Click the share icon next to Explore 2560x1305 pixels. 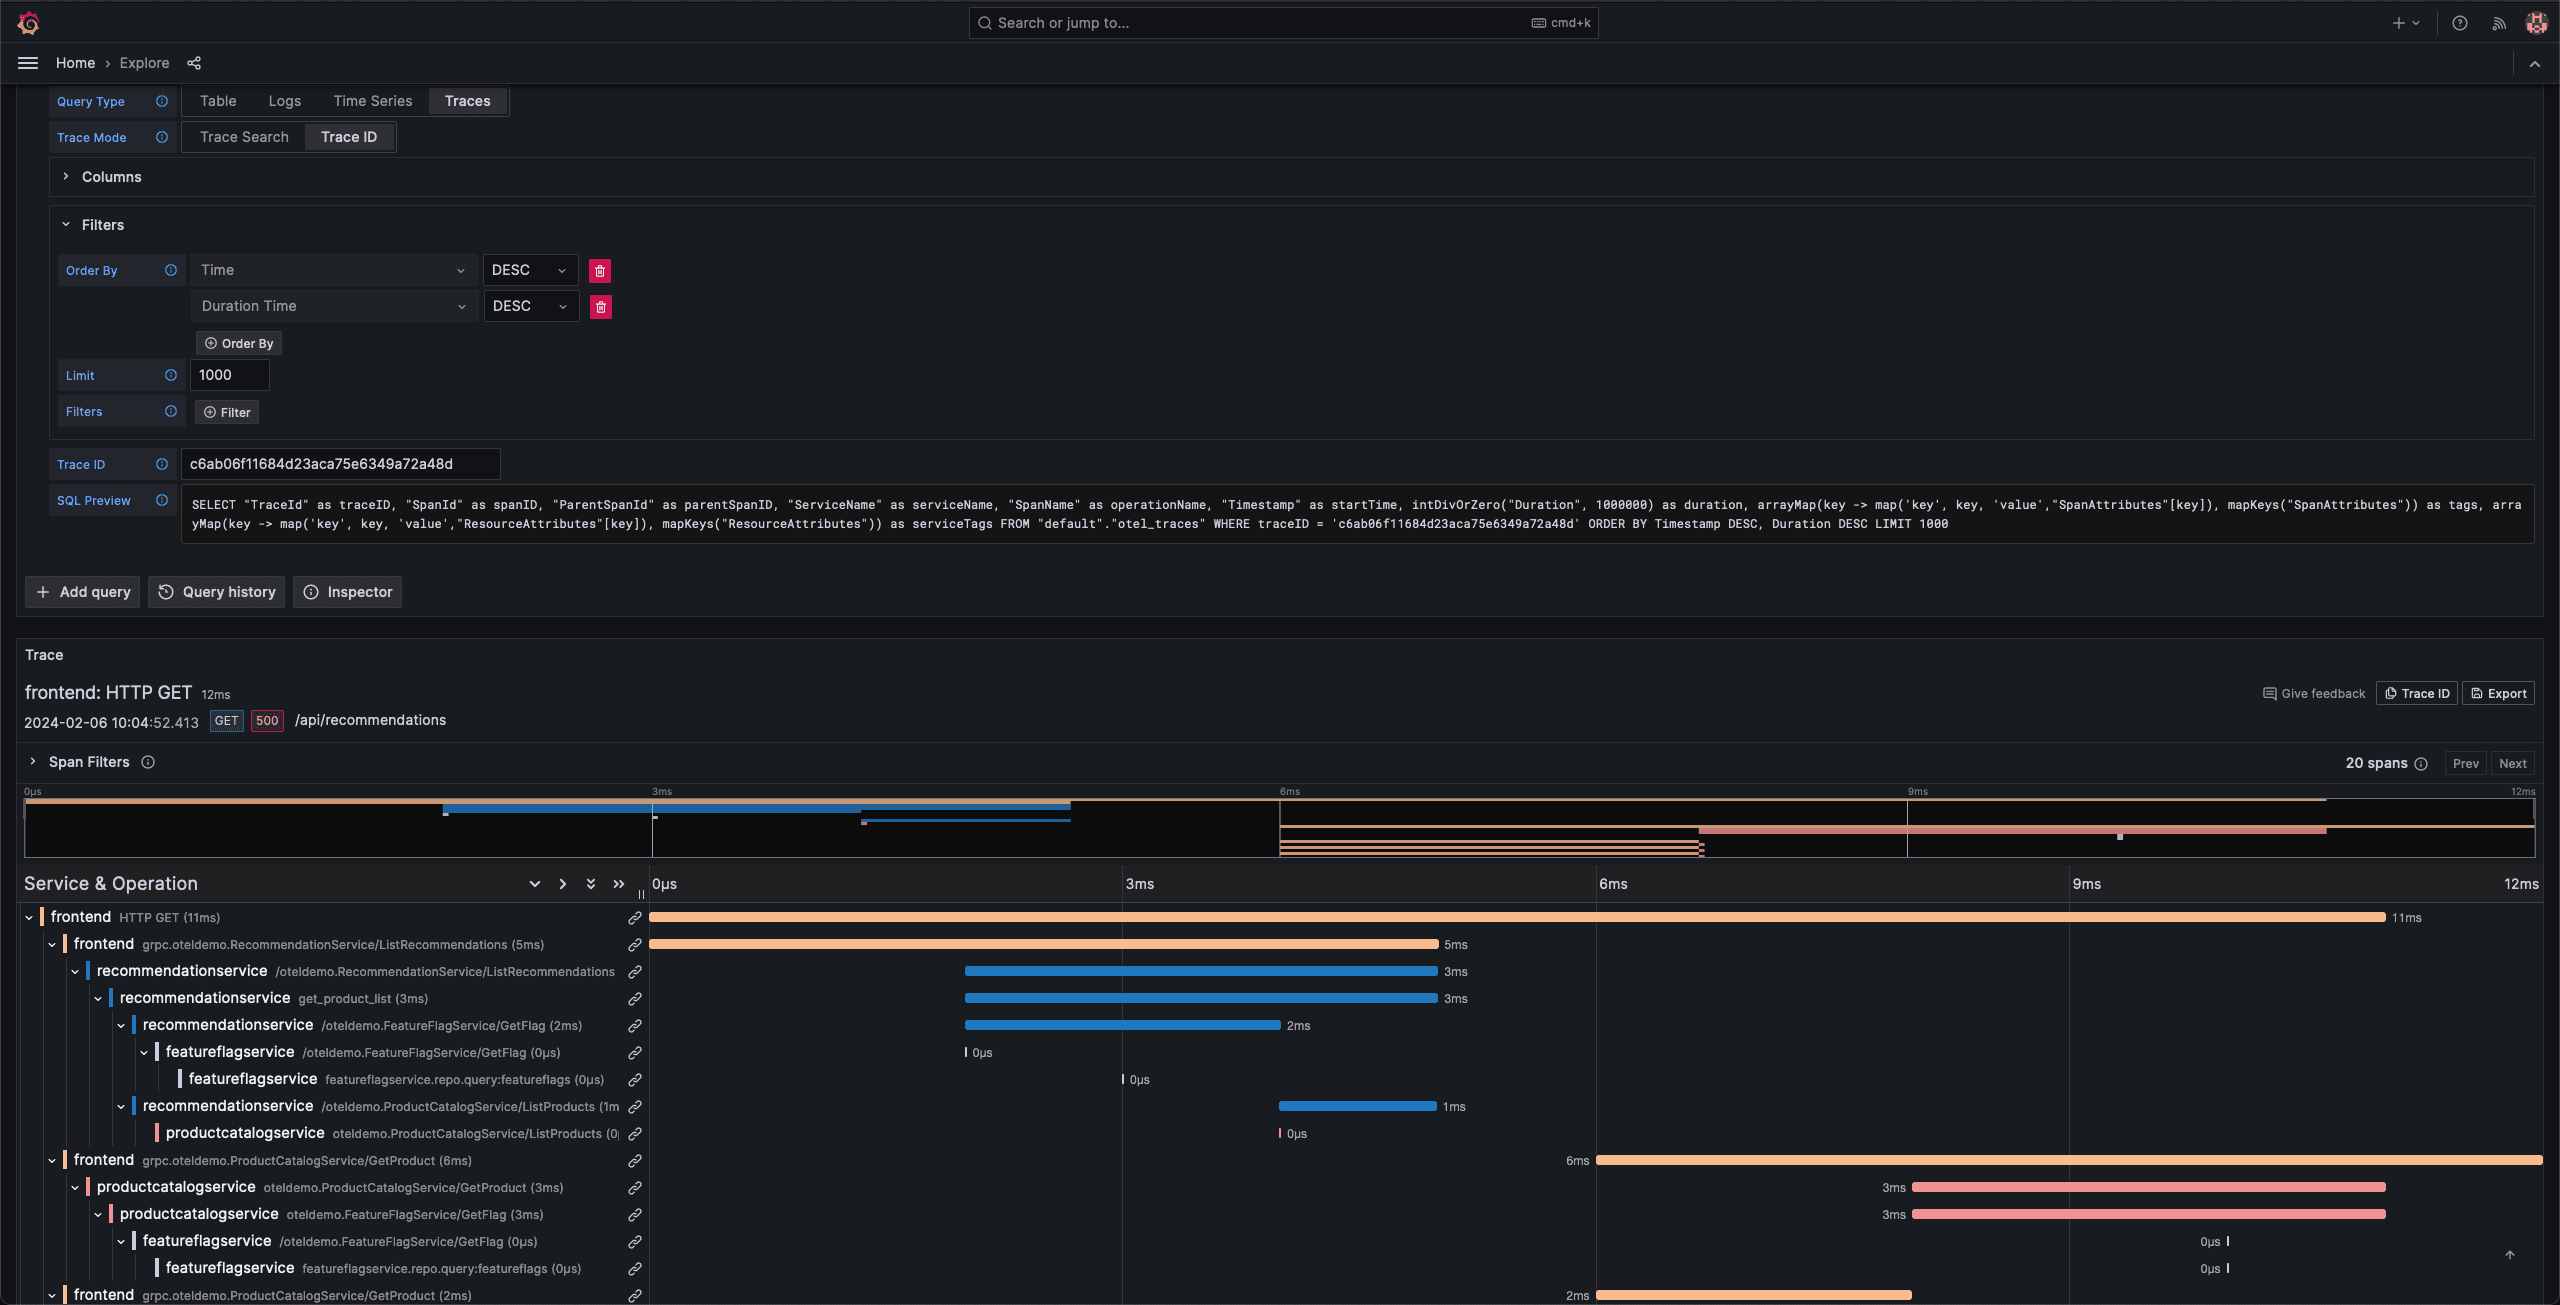click(x=194, y=63)
